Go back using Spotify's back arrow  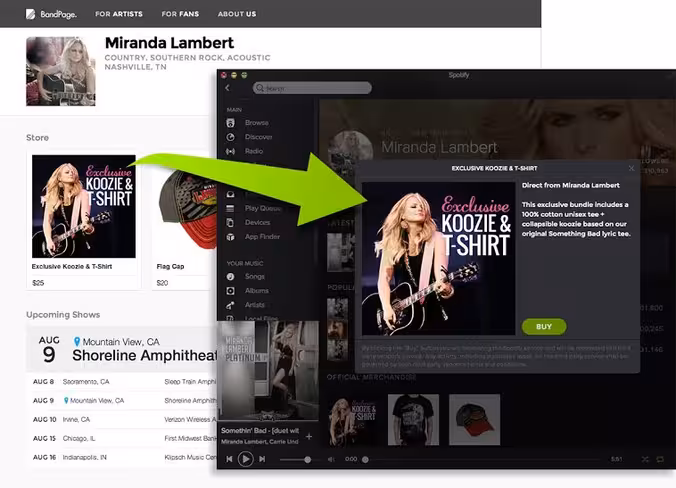point(228,88)
